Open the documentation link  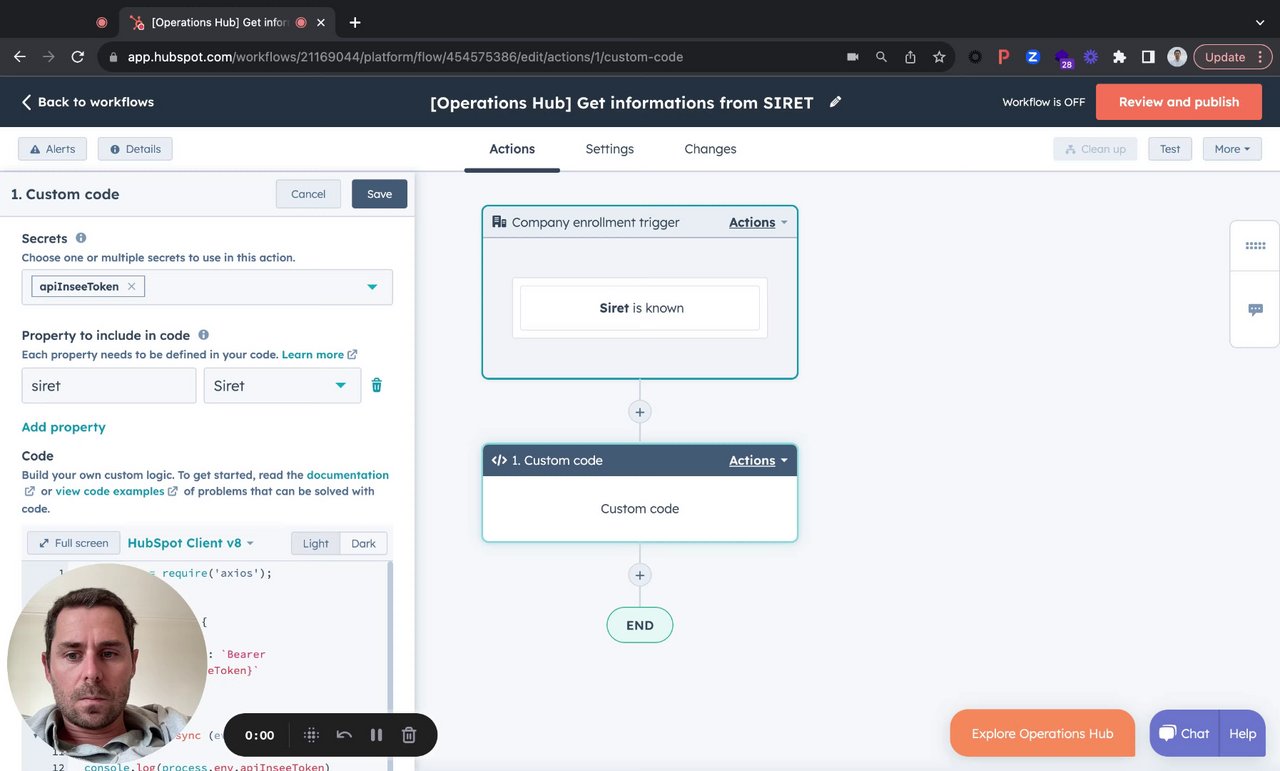pos(348,475)
